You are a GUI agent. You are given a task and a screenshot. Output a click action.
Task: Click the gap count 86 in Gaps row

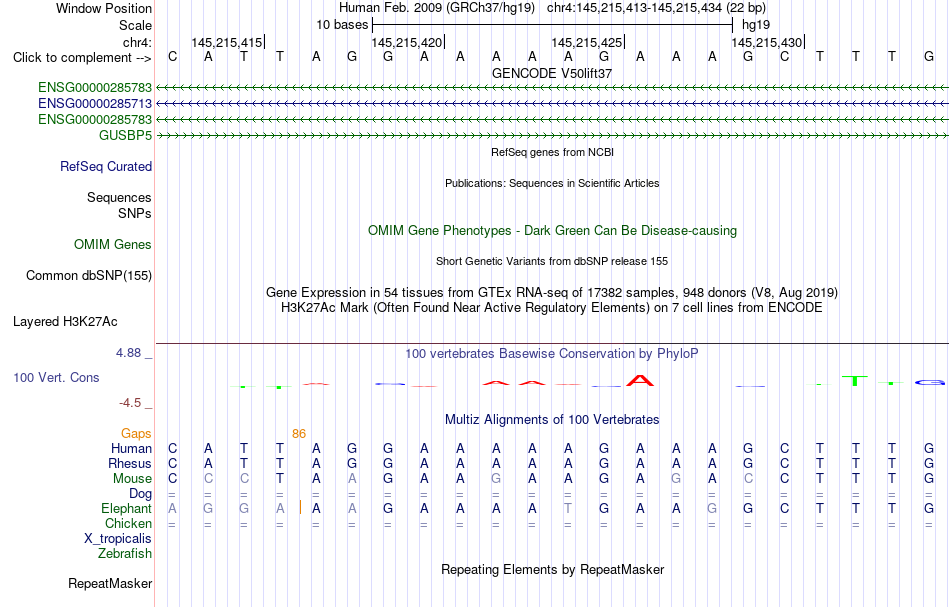click(x=299, y=434)
